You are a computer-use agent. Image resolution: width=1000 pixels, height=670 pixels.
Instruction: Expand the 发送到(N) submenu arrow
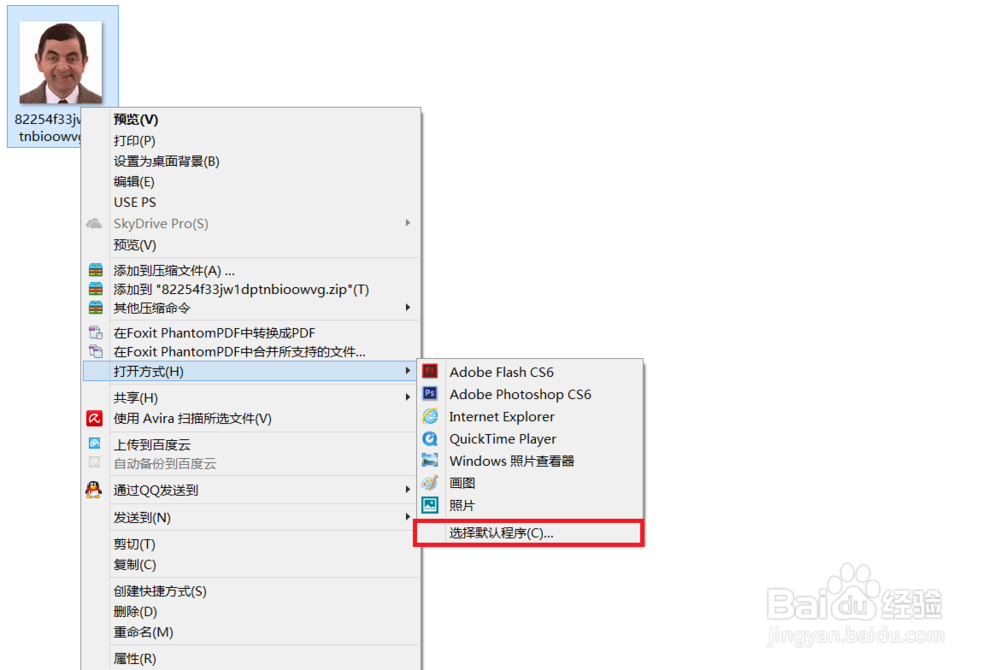408,517
